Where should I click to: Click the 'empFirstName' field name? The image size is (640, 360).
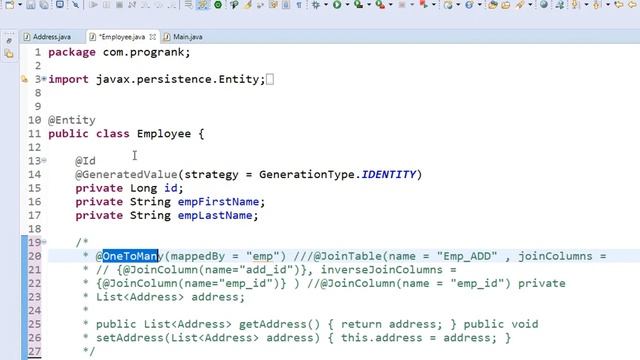click(x=218, y=202)
